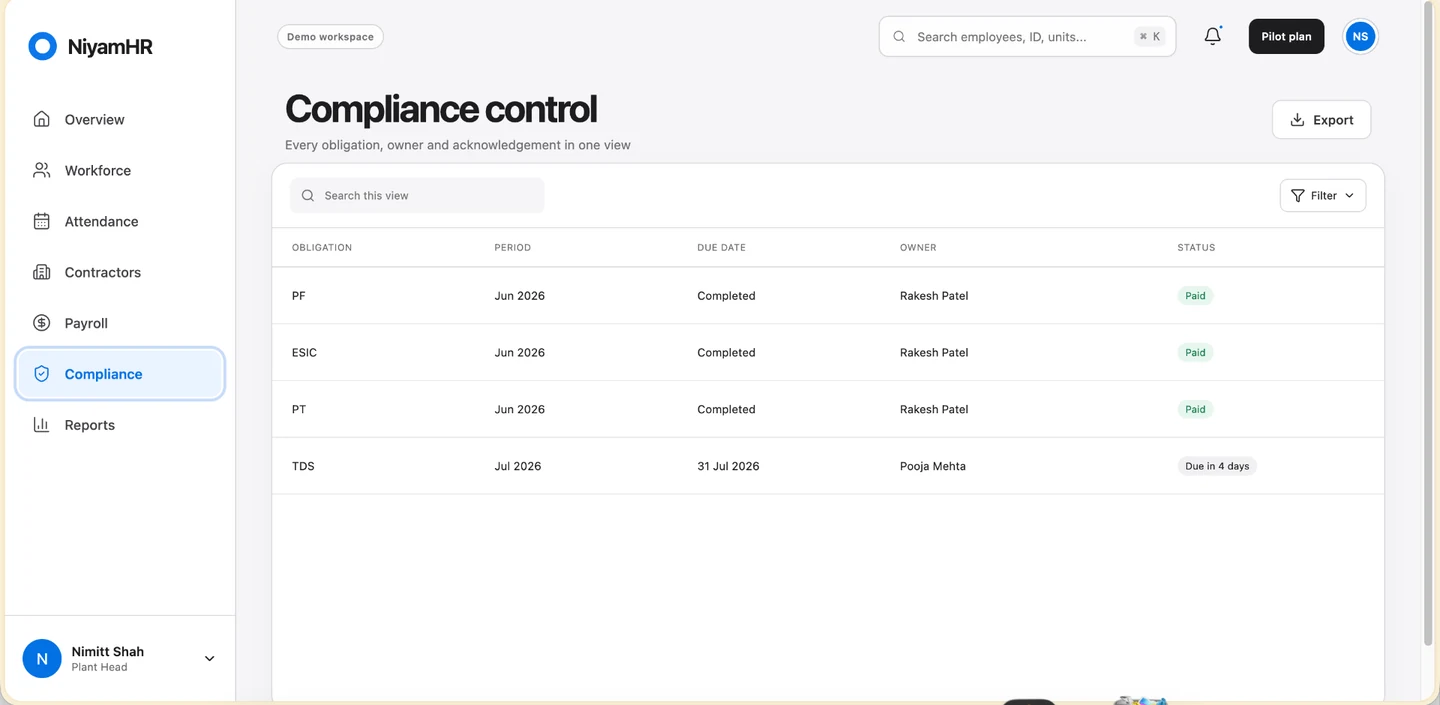
Task: Click the Paid status in PT row
Action: pyautogui.click(x=1195, y=410)
